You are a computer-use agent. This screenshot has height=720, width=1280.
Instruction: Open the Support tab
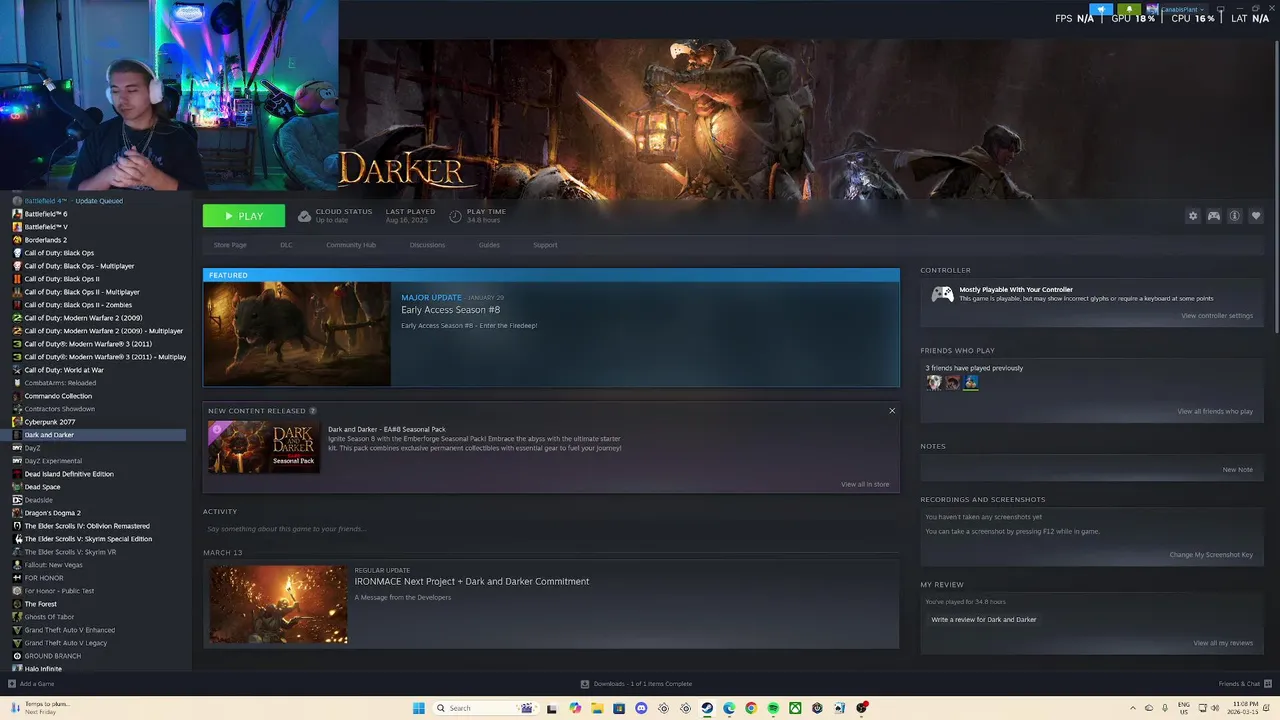(x=545, y=245)
